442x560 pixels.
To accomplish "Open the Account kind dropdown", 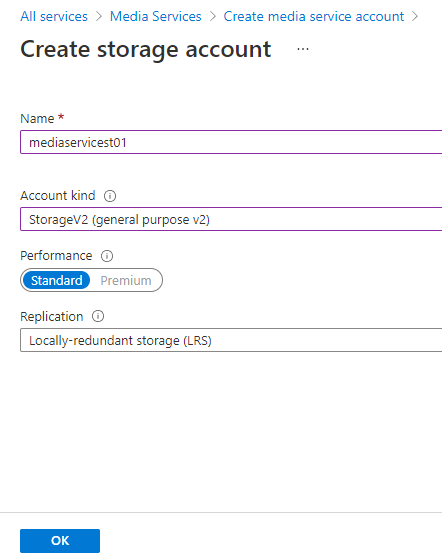I will coord(231,219).
